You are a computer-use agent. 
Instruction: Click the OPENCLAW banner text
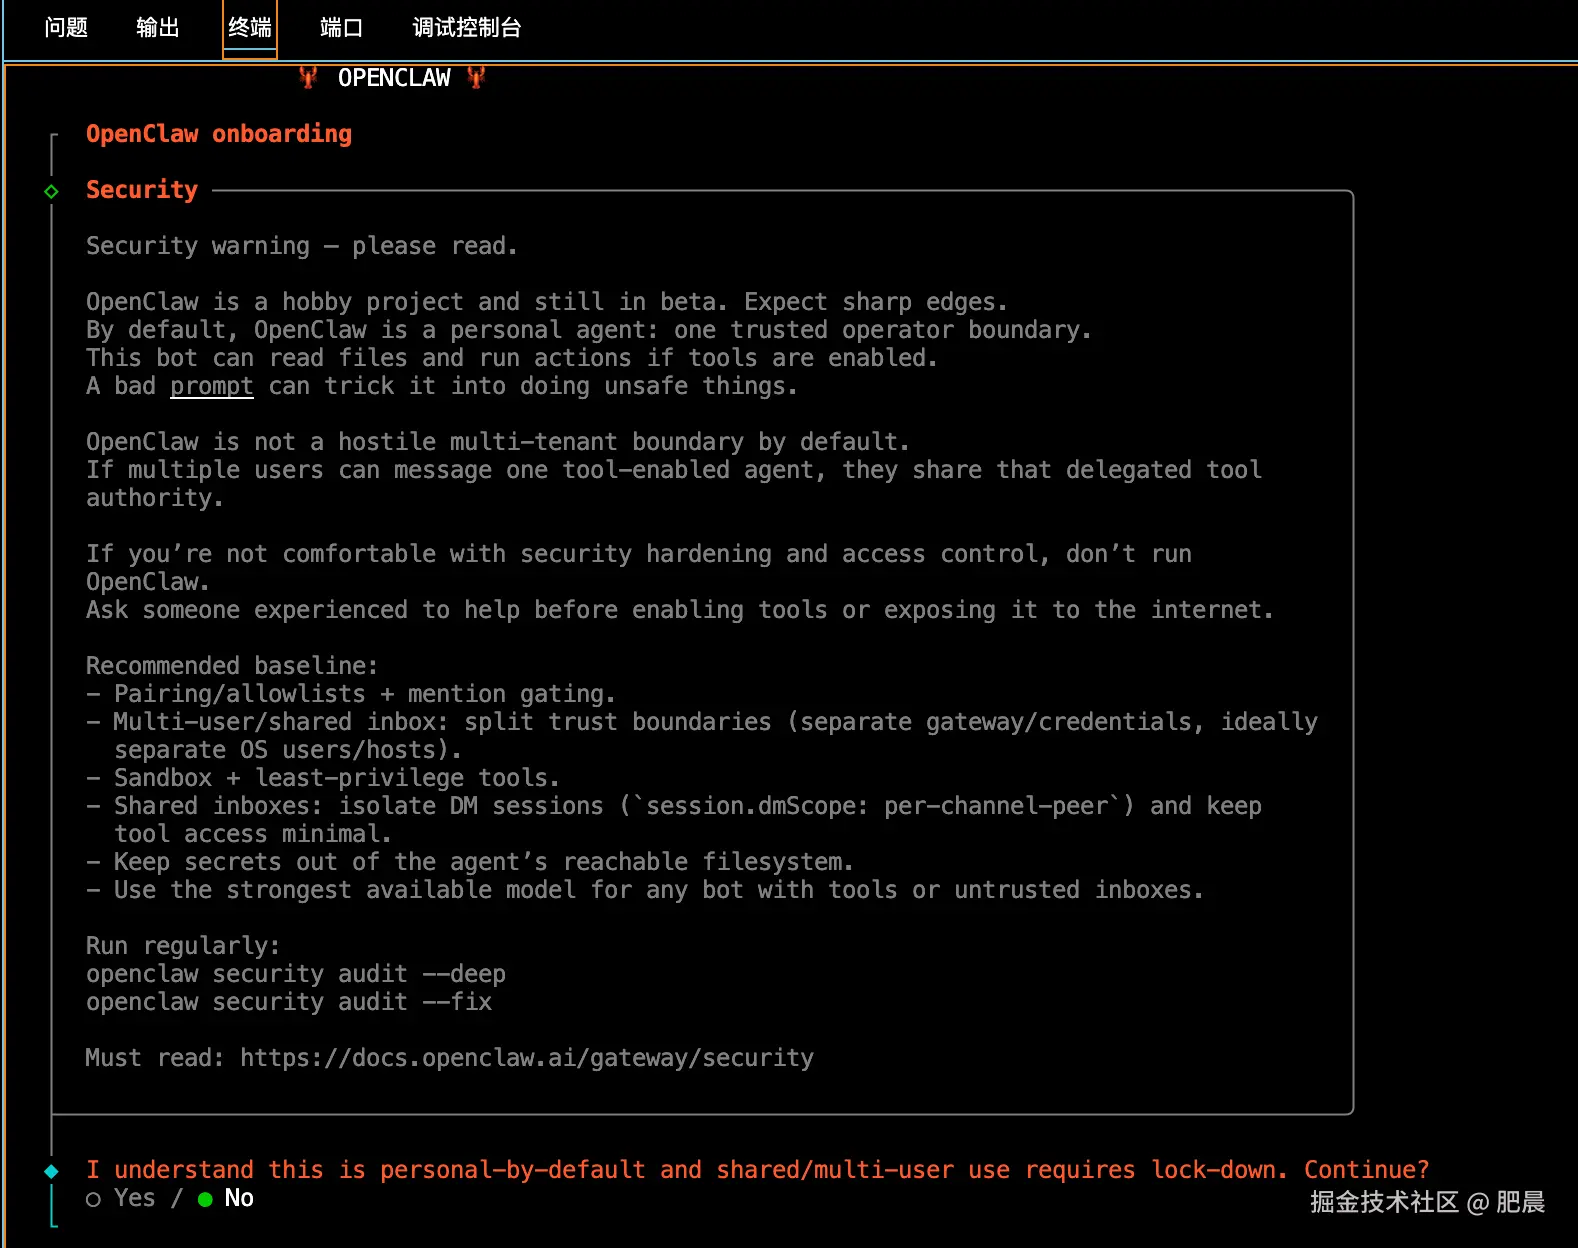(x=394, y=78)
